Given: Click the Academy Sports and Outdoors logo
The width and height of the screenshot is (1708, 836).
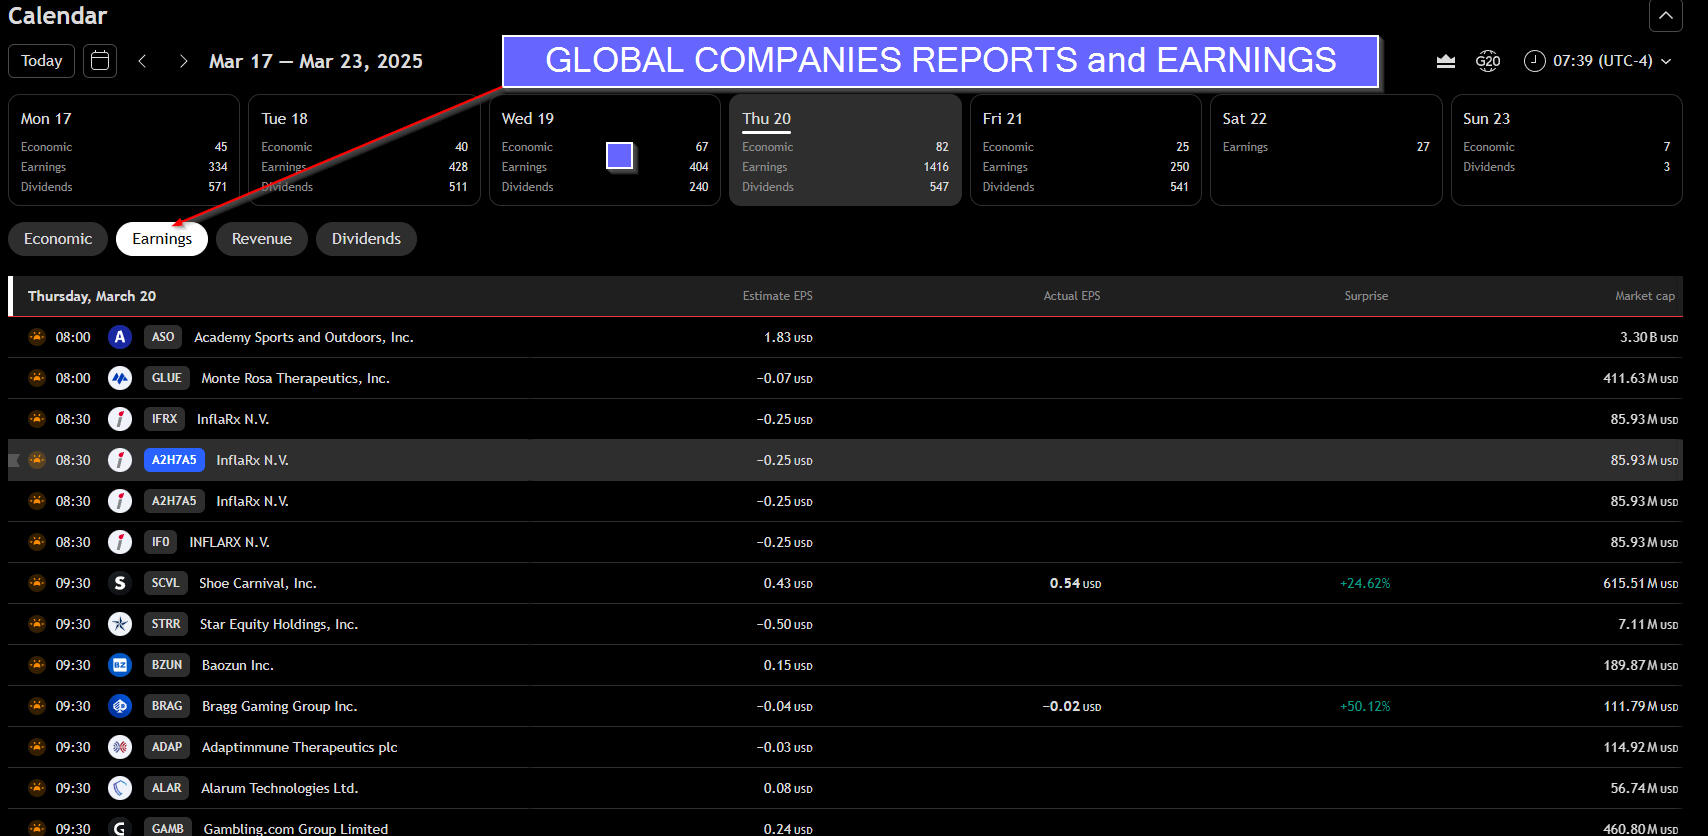Looking at the screenshot, I should pos(120,337).
